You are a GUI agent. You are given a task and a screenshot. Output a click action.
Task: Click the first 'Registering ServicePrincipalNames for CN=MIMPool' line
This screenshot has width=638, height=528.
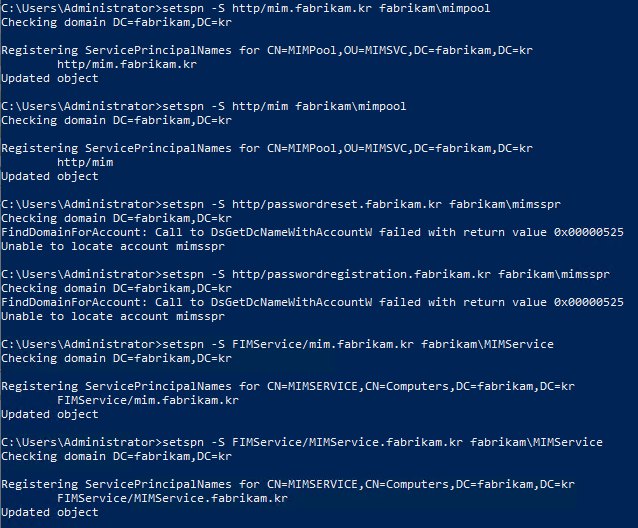pos(267,50)
